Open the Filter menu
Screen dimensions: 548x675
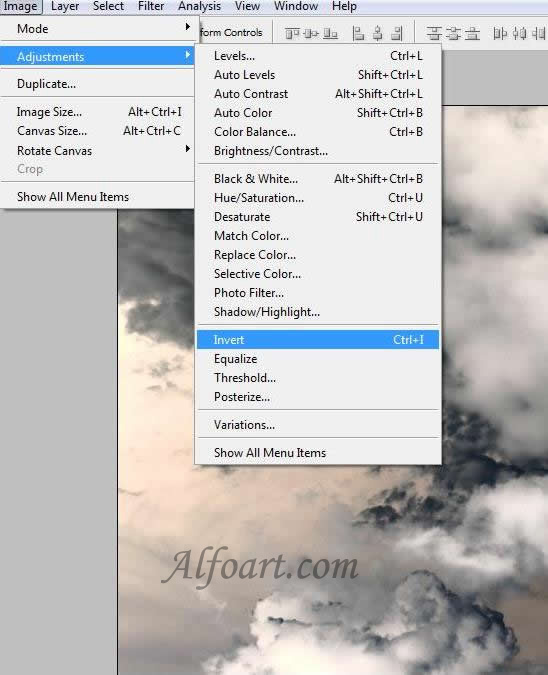151,6
